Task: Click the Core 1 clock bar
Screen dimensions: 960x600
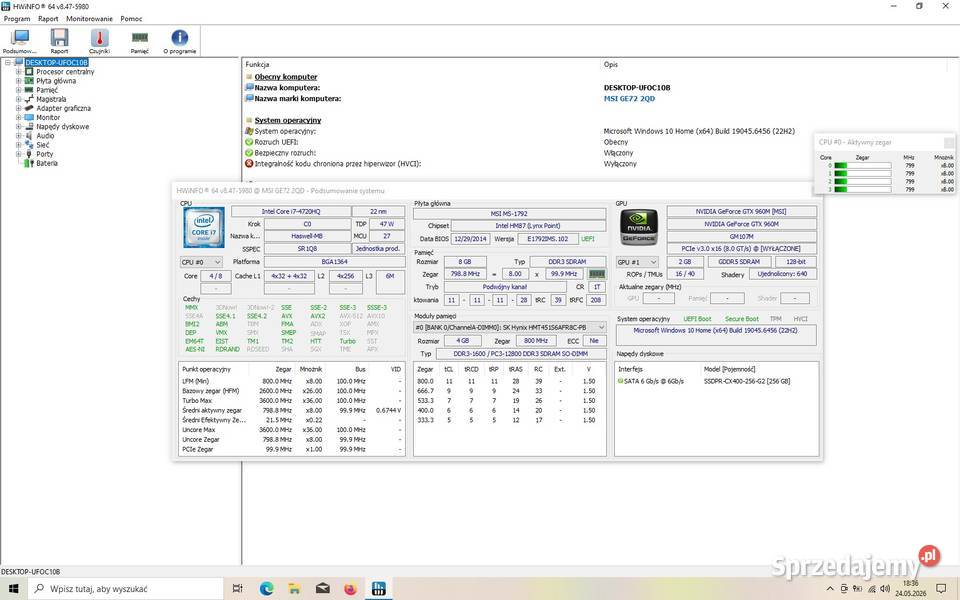Action: (x=863, y=174)
